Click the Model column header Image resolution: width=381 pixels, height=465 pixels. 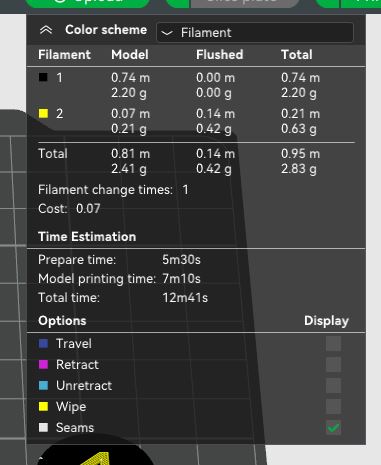130,55
